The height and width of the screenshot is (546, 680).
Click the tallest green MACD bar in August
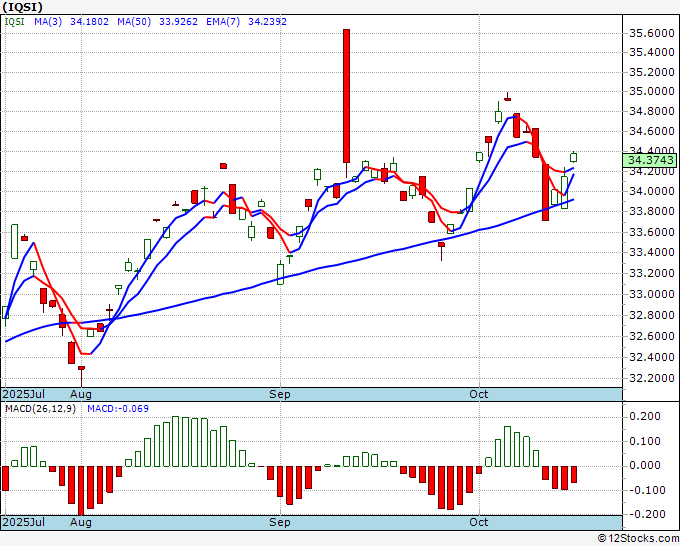tap(176, 441)
